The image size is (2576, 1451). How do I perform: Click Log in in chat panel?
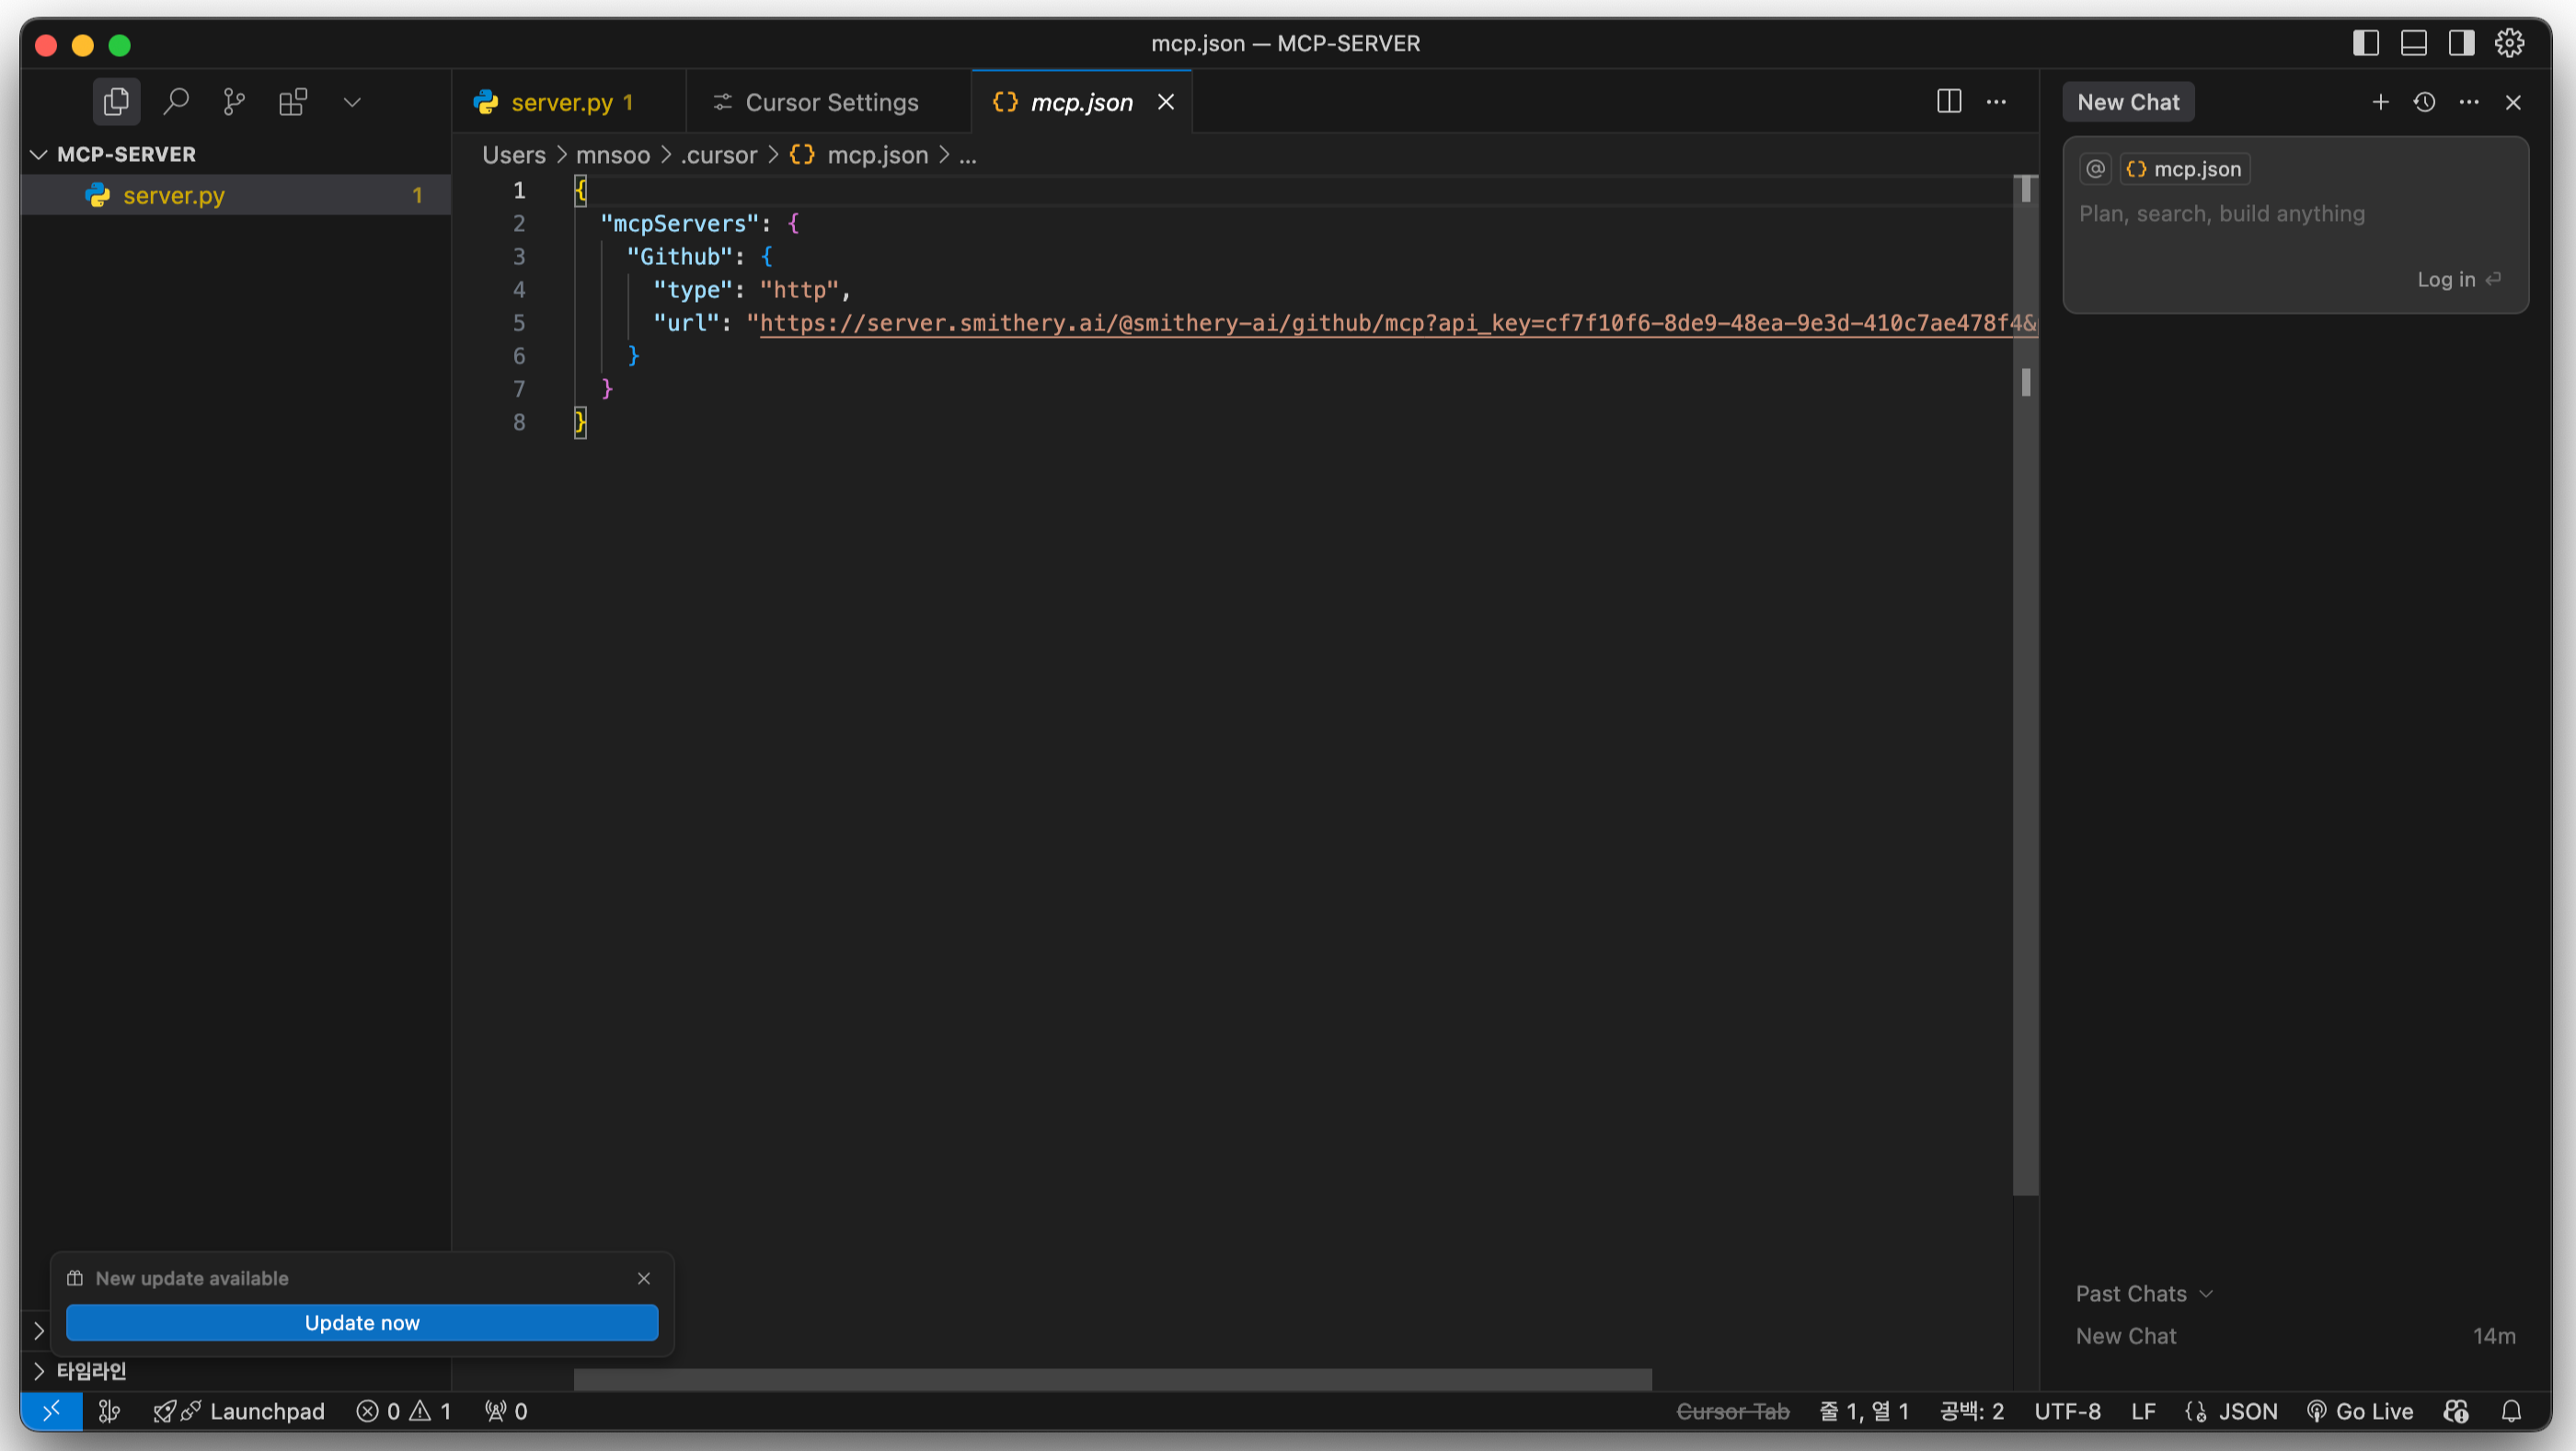[x=2446, y=280]
